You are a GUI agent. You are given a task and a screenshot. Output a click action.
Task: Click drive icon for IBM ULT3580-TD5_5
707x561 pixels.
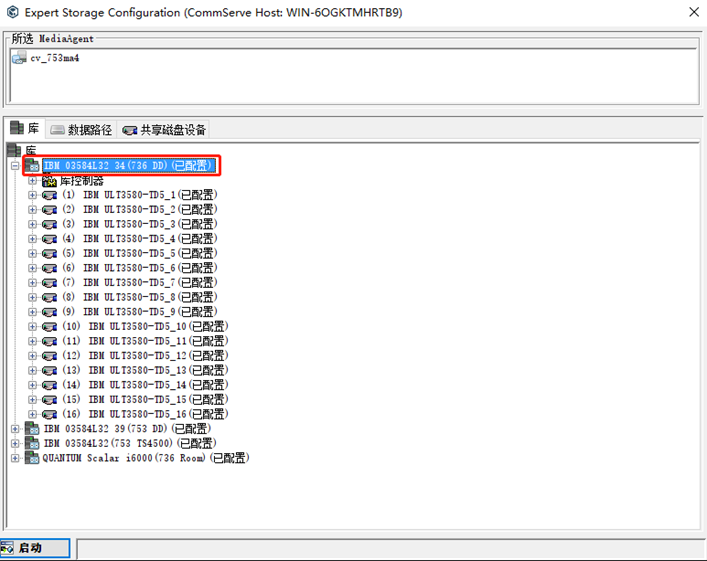tap(49, 253)
